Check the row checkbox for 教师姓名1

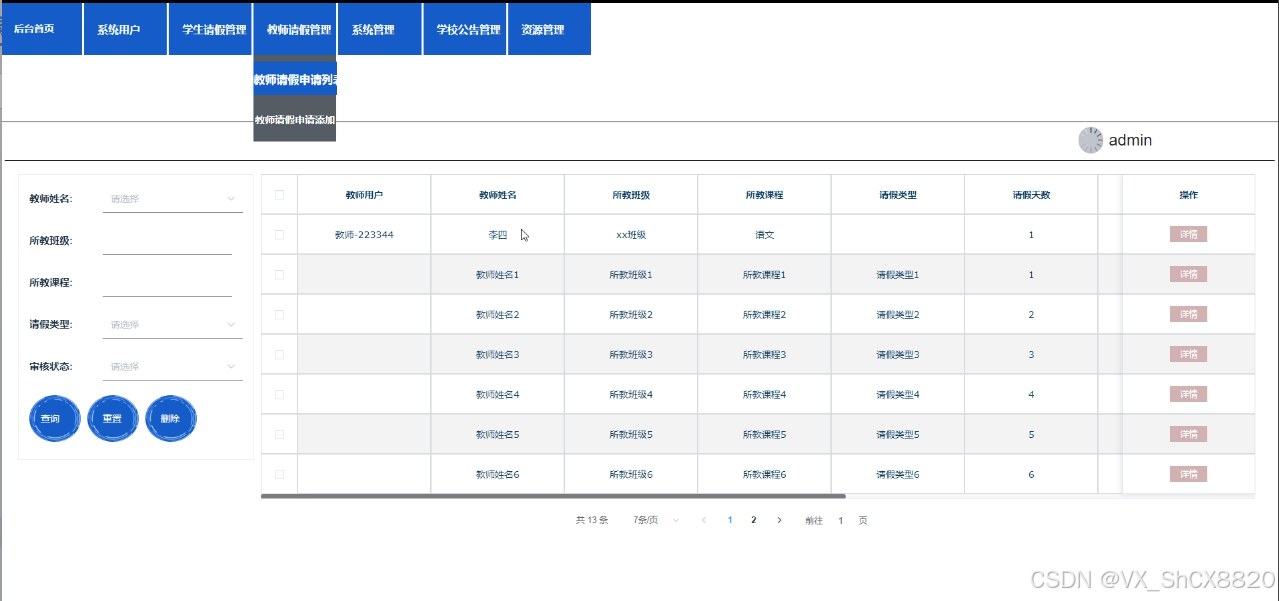(x=280, y=275)
